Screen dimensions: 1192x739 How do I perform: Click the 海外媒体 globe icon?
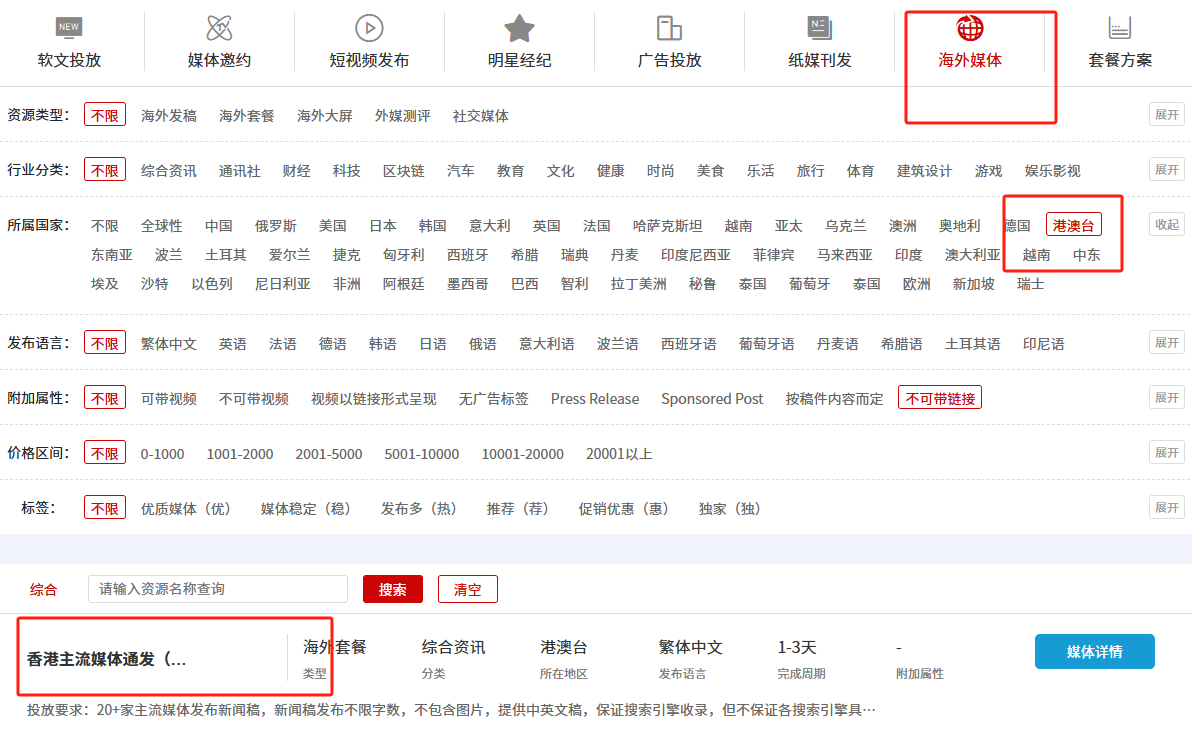tap(970, 27)
